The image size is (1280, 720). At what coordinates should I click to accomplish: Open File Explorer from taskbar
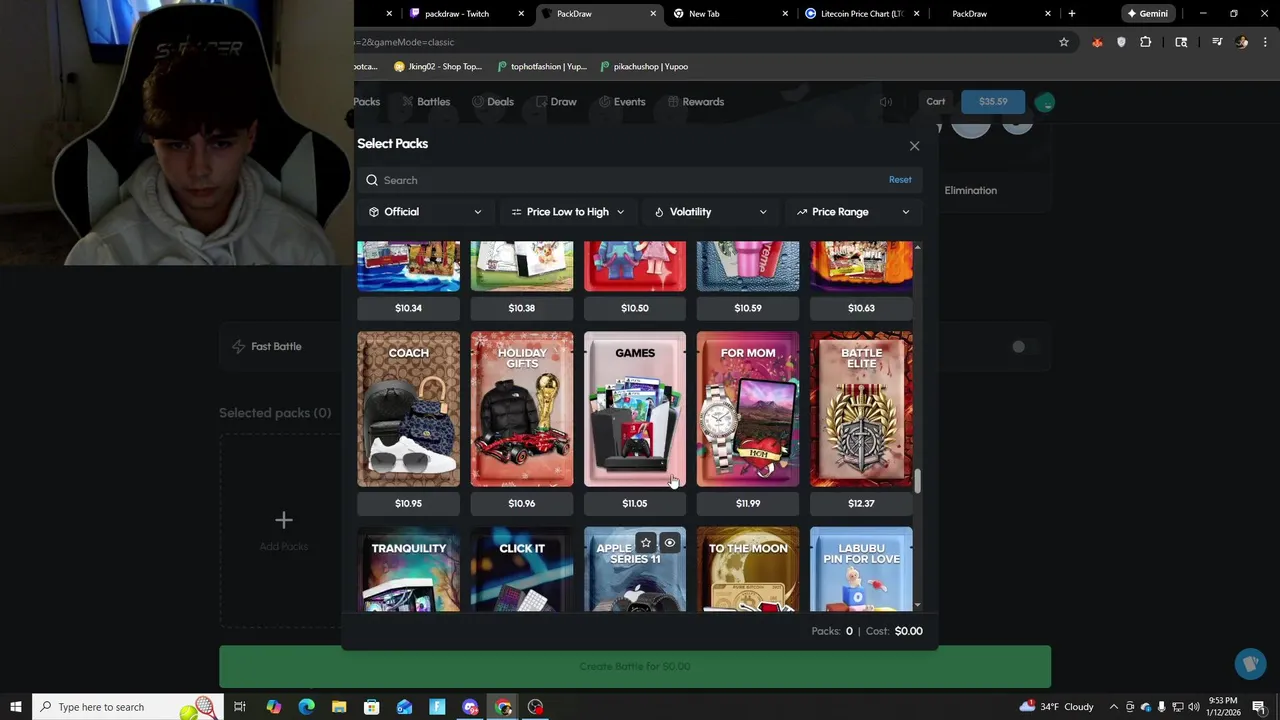click(x=339, y=707)
